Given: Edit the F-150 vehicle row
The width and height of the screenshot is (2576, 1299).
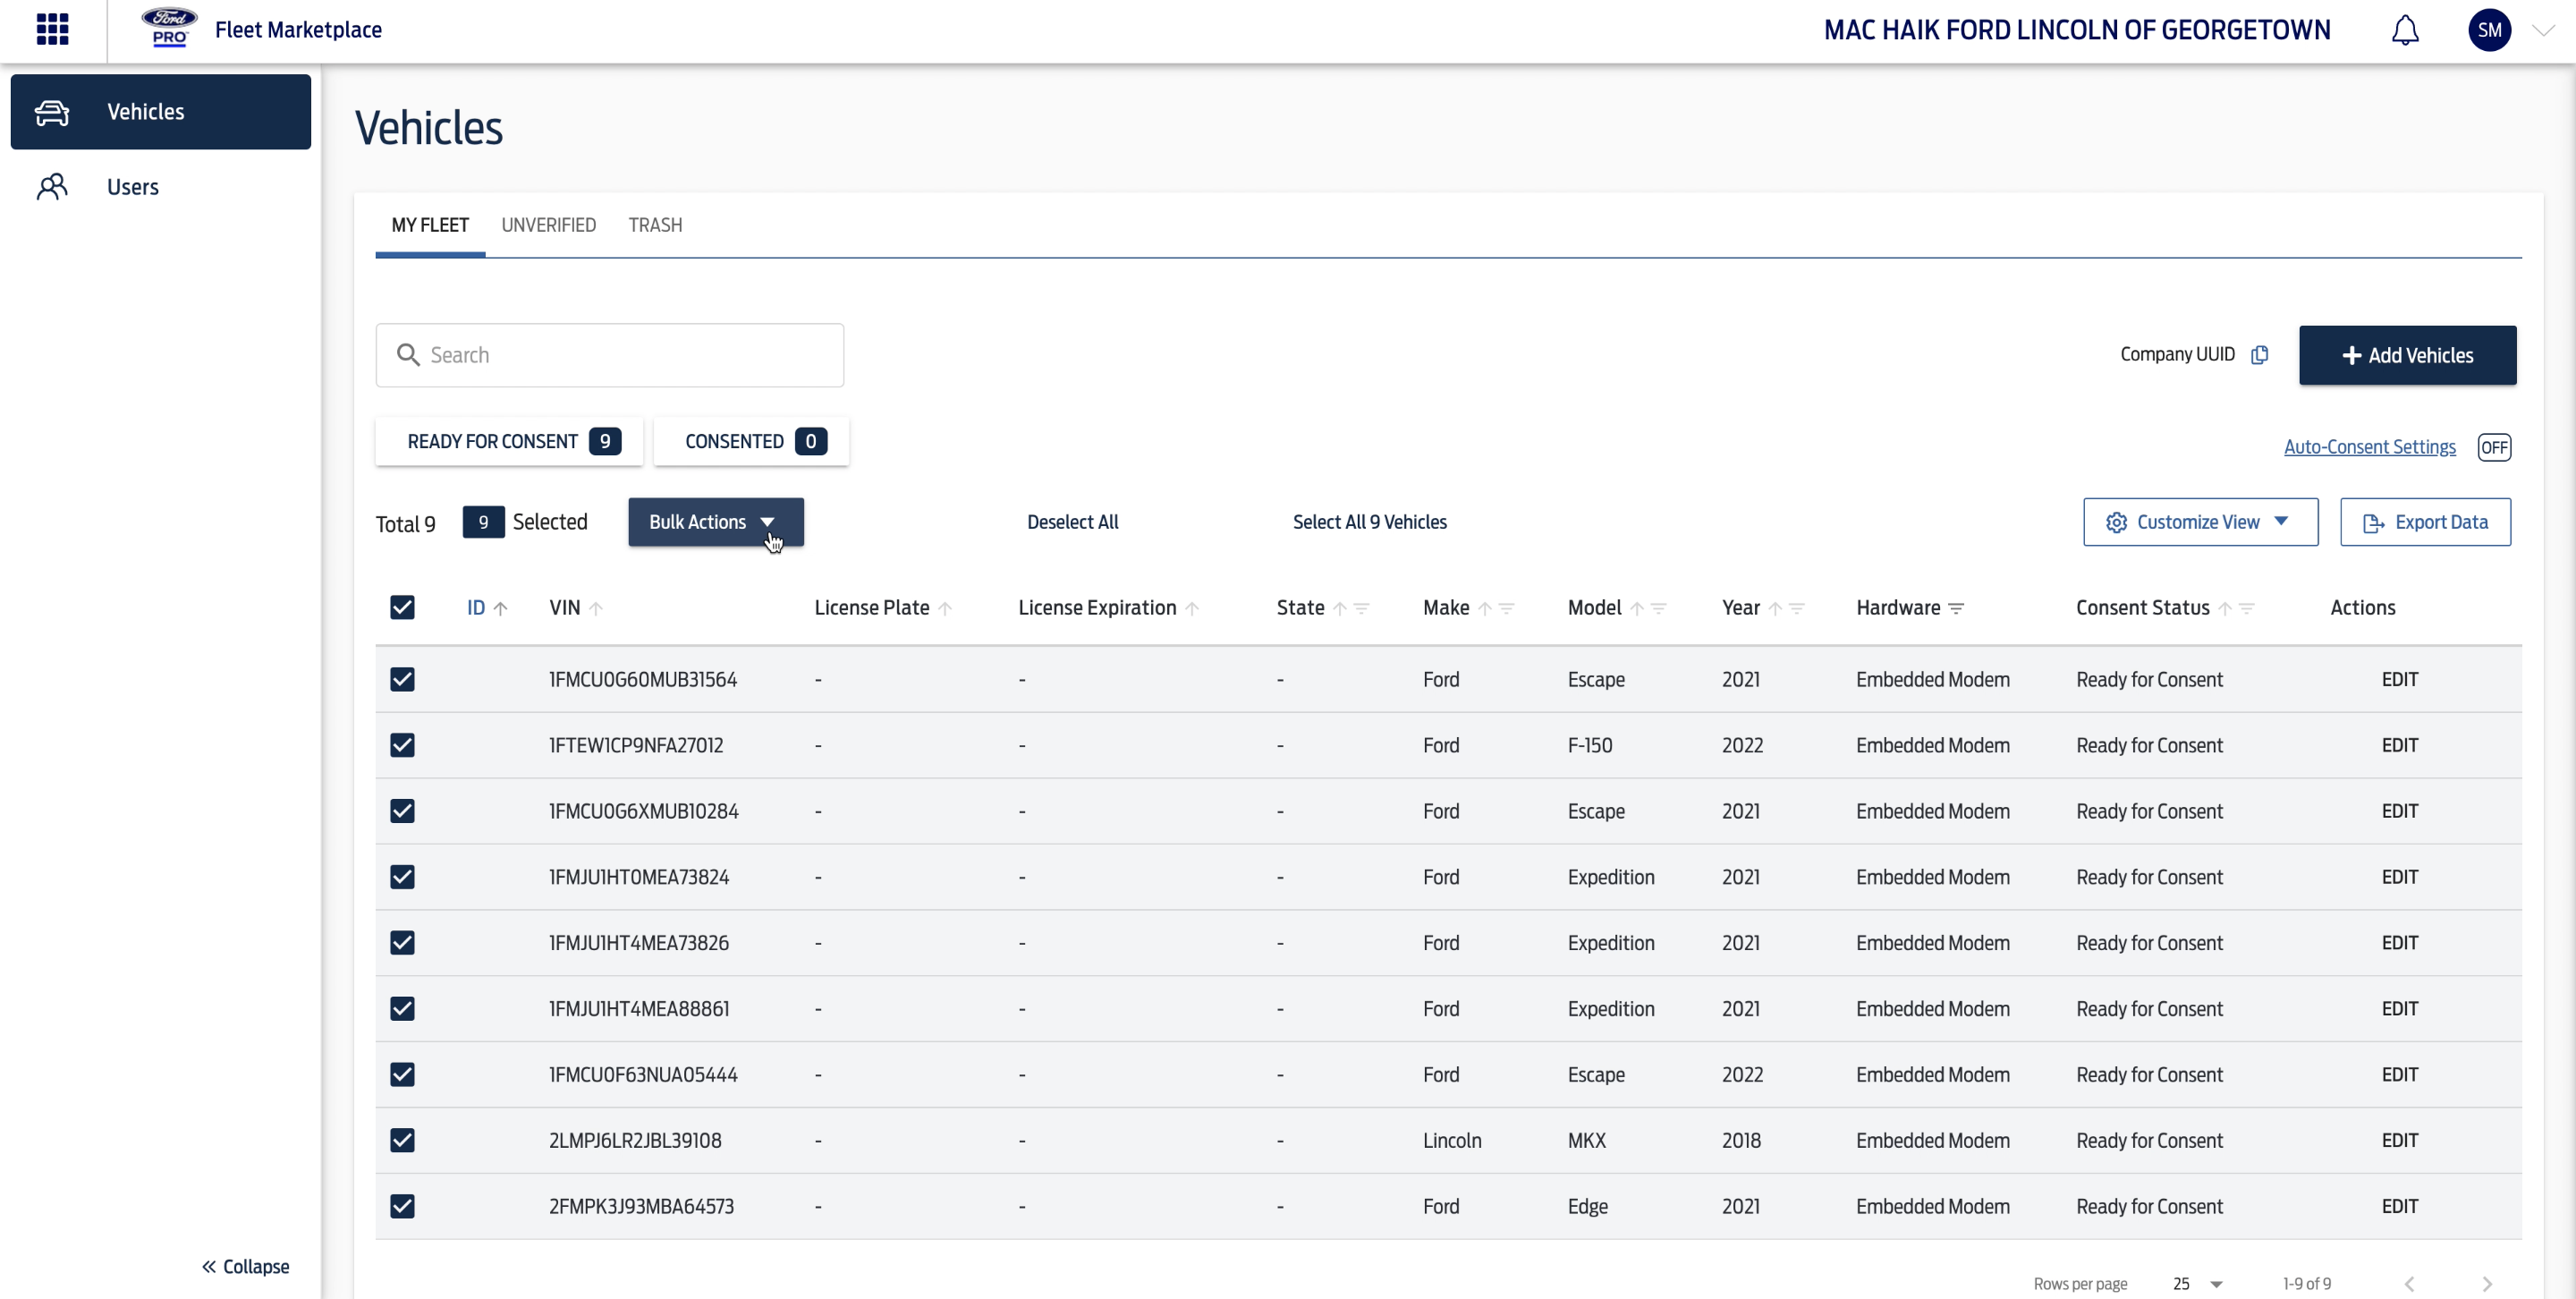Looking at the screenshot, I should (2399, 746).
